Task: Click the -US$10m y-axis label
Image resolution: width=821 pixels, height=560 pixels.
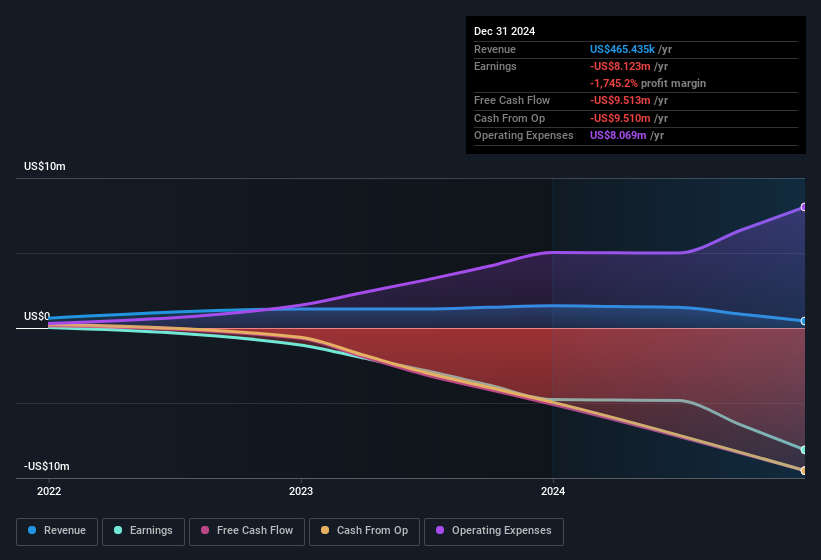Action: coord(47,466)
